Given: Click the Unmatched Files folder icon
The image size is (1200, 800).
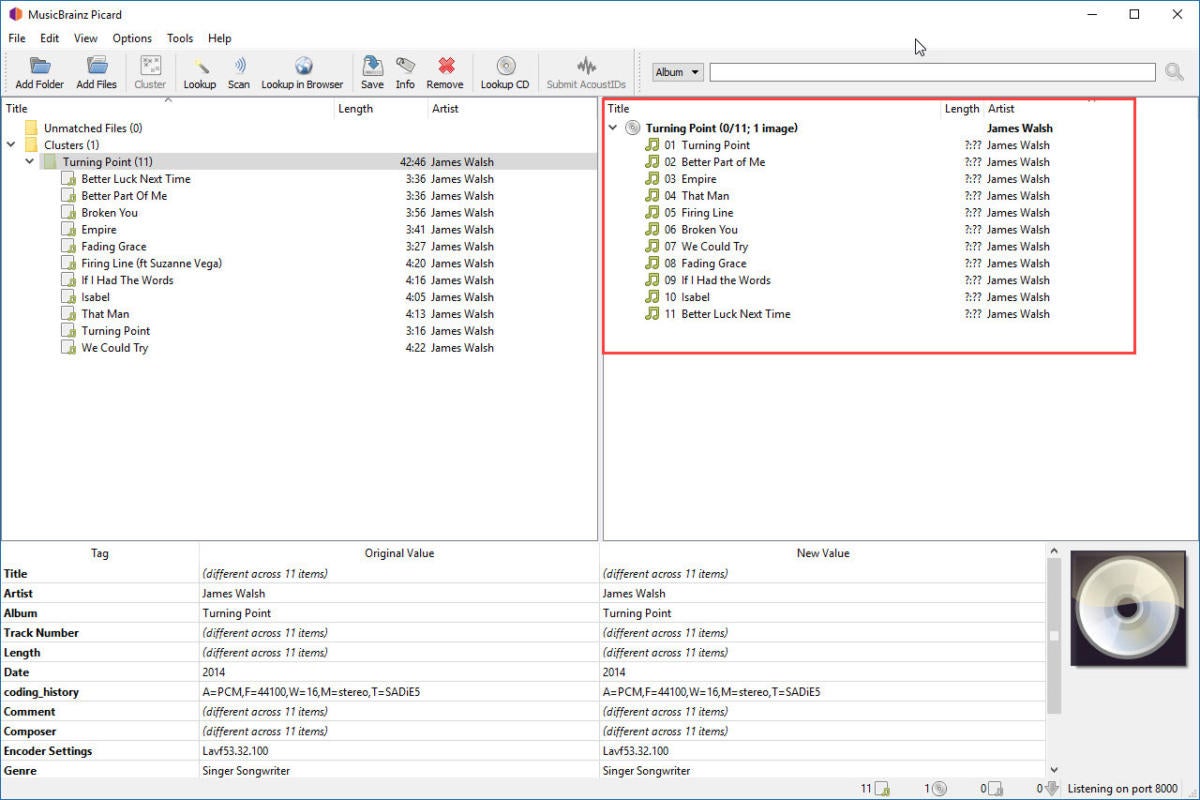Looking at the screenshot, I should coord(32,128).
